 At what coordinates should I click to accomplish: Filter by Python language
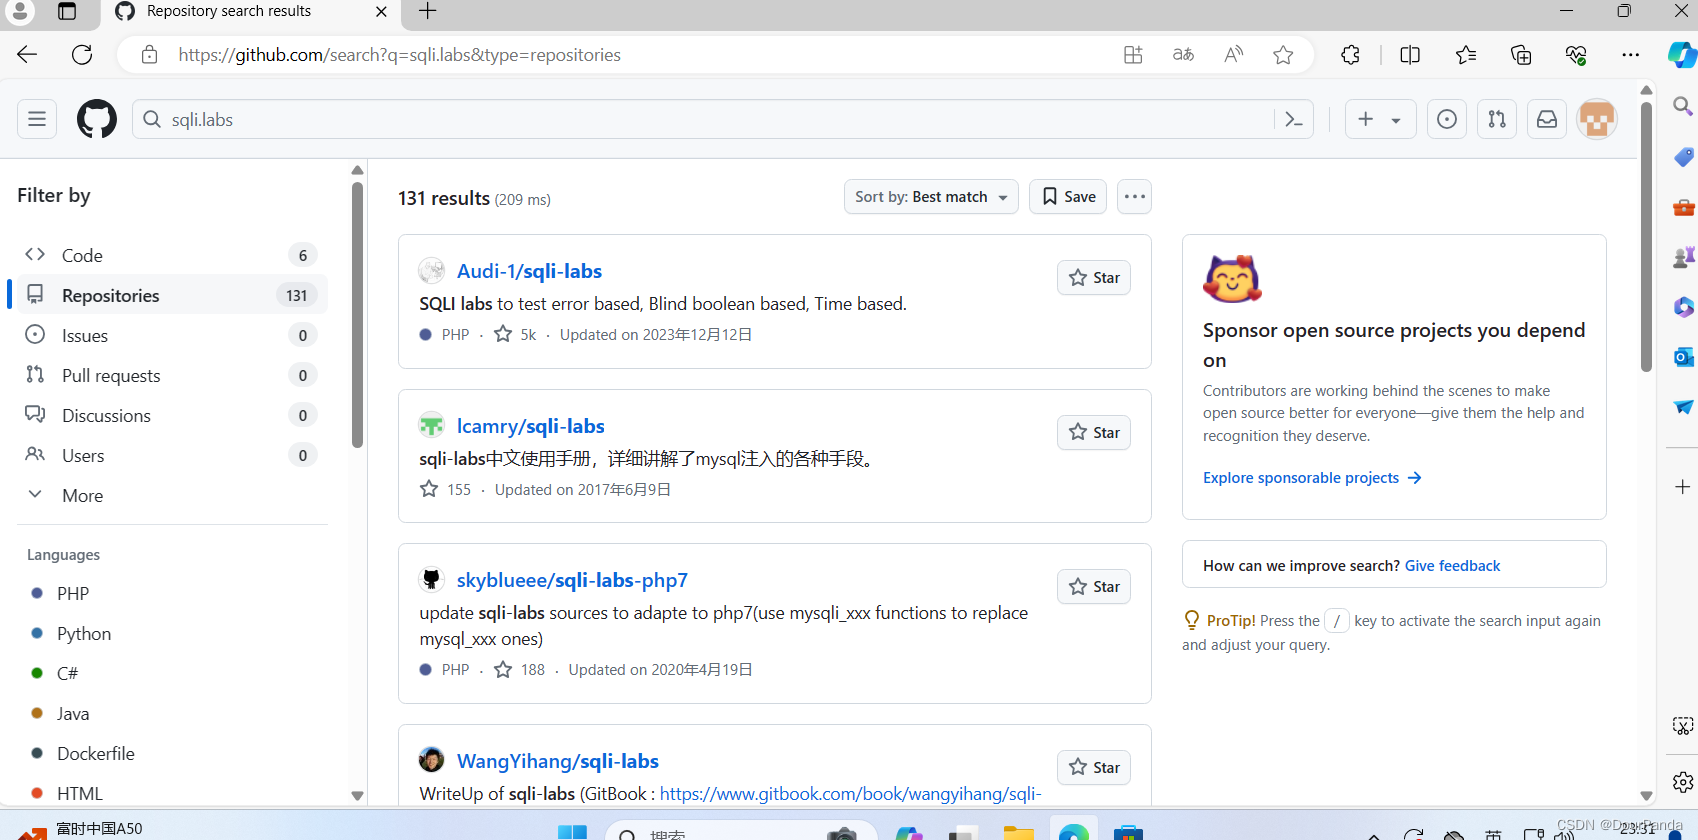84,633
